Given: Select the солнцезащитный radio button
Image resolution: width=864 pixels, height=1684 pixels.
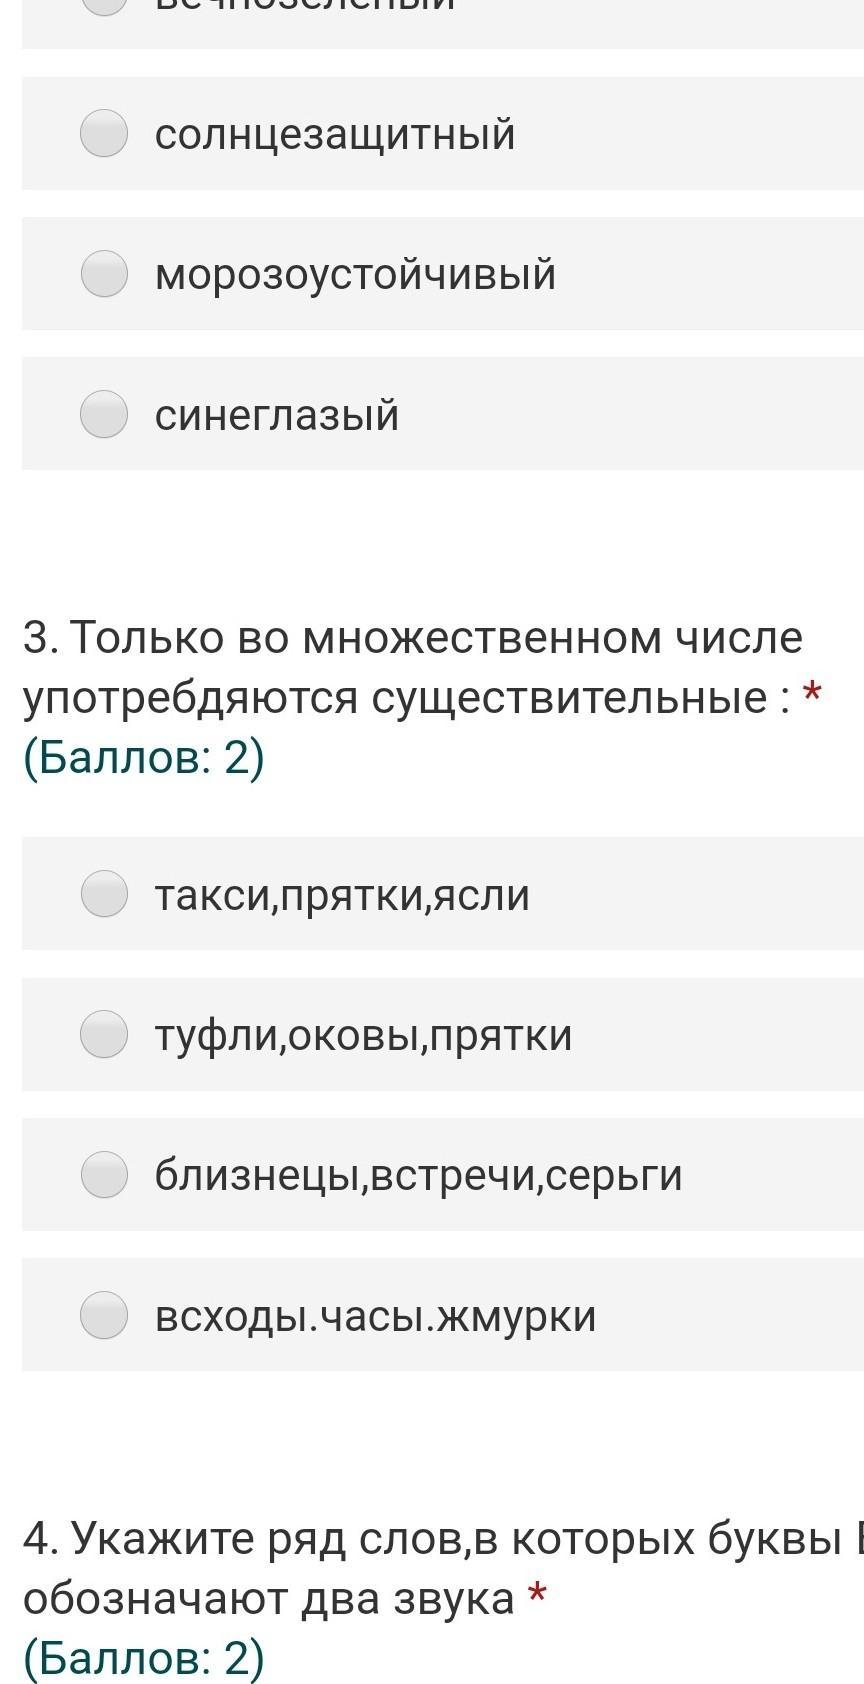Looking at the screenshot, I should pos(104,134).
